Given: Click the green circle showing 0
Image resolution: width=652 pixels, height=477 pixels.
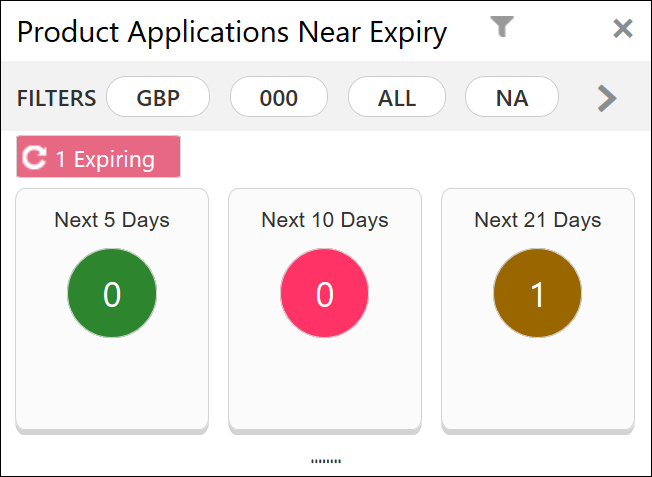Looking at the screenshot, I should [112, 293].
